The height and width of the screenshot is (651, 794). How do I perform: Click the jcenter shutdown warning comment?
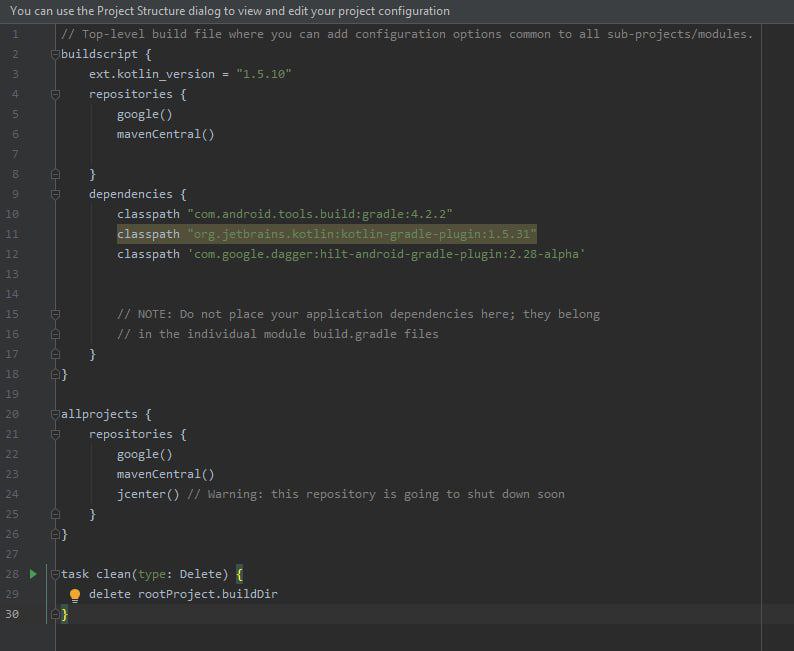[376, 494]
